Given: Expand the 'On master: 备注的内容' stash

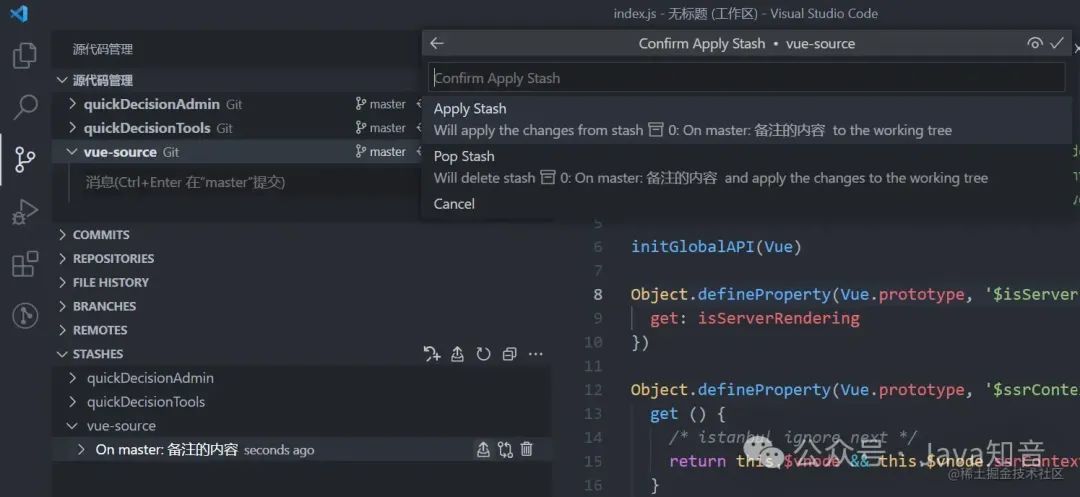Looking at the screenshot, I should [81, 450].
